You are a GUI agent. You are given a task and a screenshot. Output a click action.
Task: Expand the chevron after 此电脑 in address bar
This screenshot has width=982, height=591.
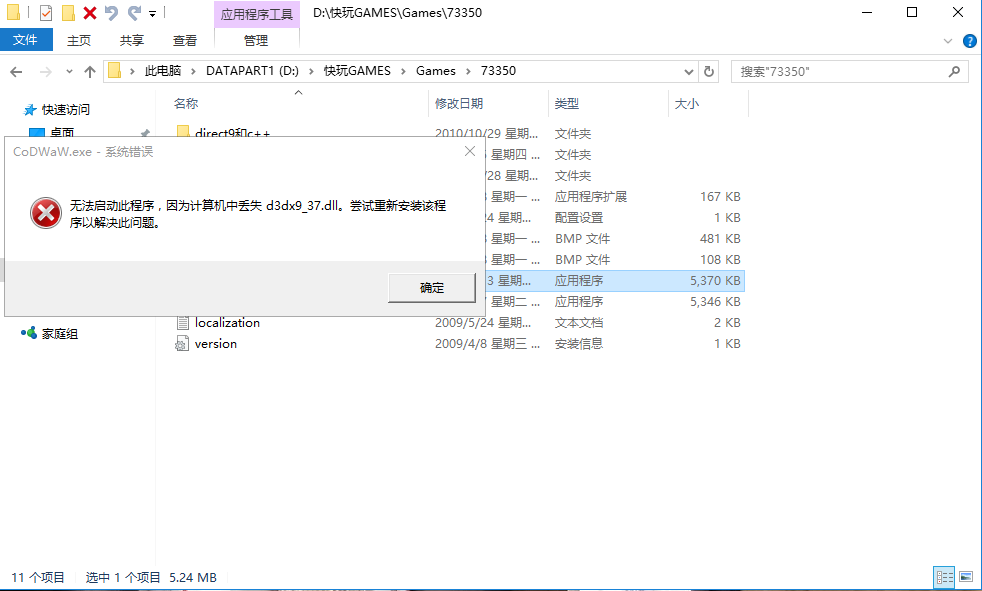(194, 71)
